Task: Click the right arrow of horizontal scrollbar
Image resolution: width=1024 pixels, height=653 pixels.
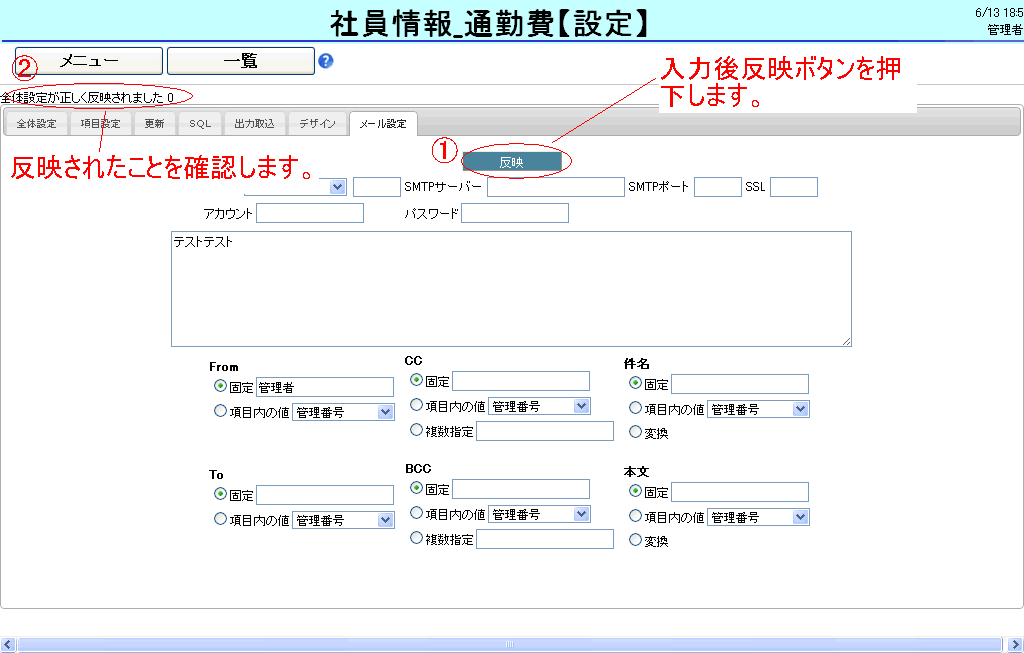Action: point(1015,644)
